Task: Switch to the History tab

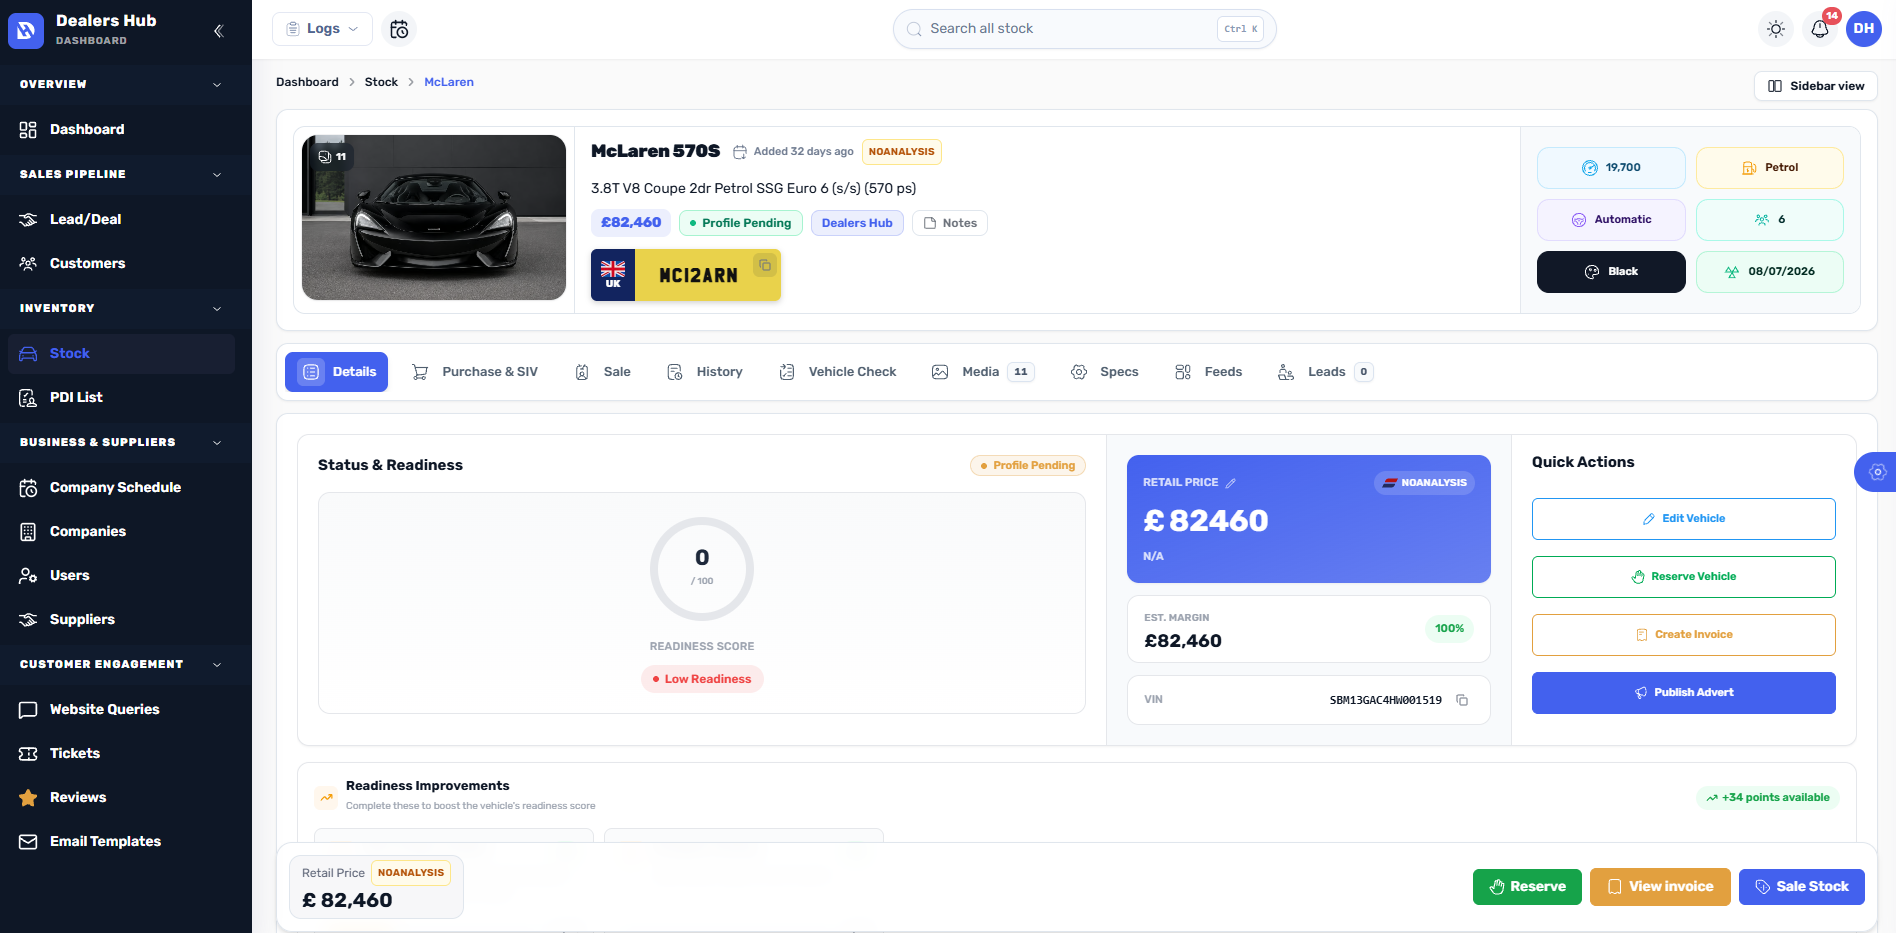Action: coord(705,372)
